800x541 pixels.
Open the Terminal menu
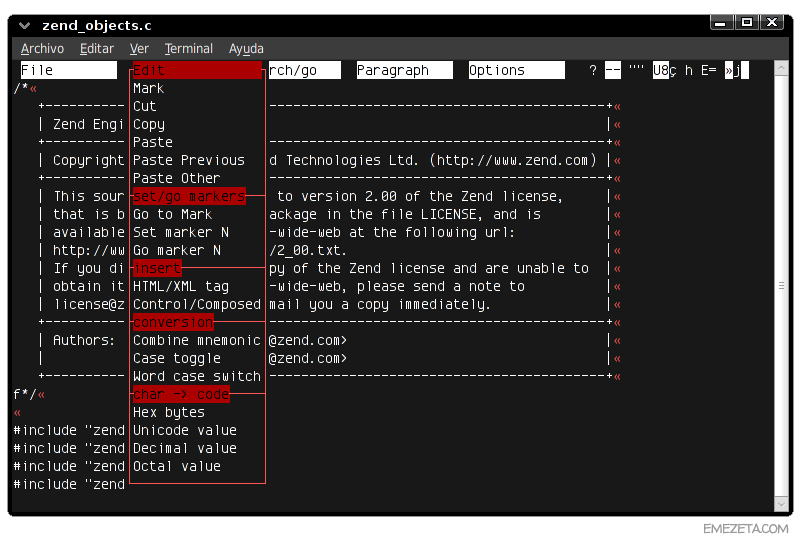188,49
